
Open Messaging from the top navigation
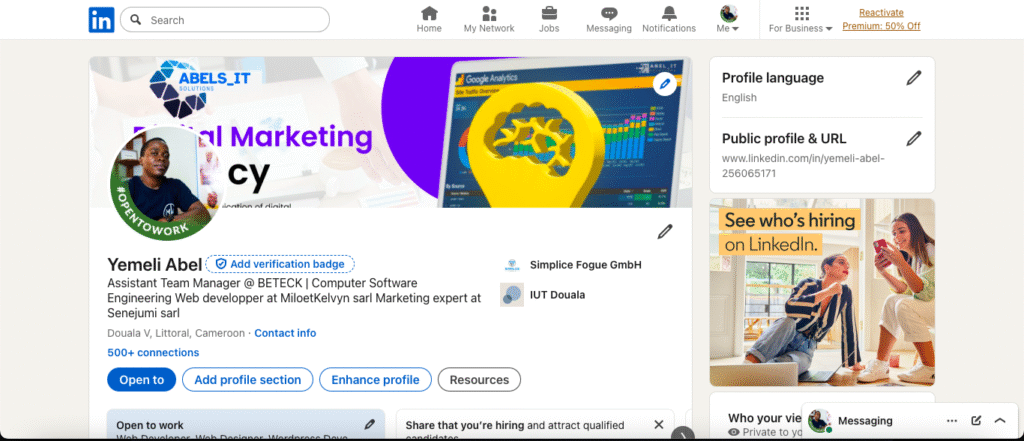(609, 19)
